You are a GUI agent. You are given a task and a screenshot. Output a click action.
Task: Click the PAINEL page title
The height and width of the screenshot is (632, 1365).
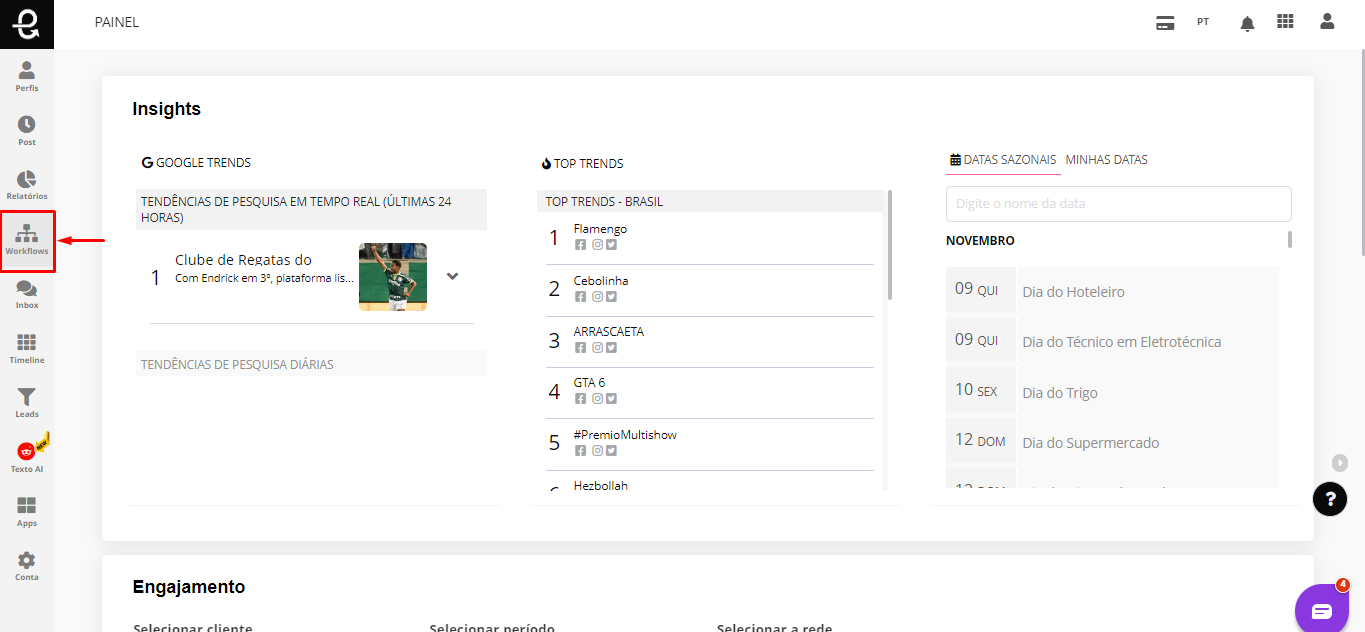[117, 22]
